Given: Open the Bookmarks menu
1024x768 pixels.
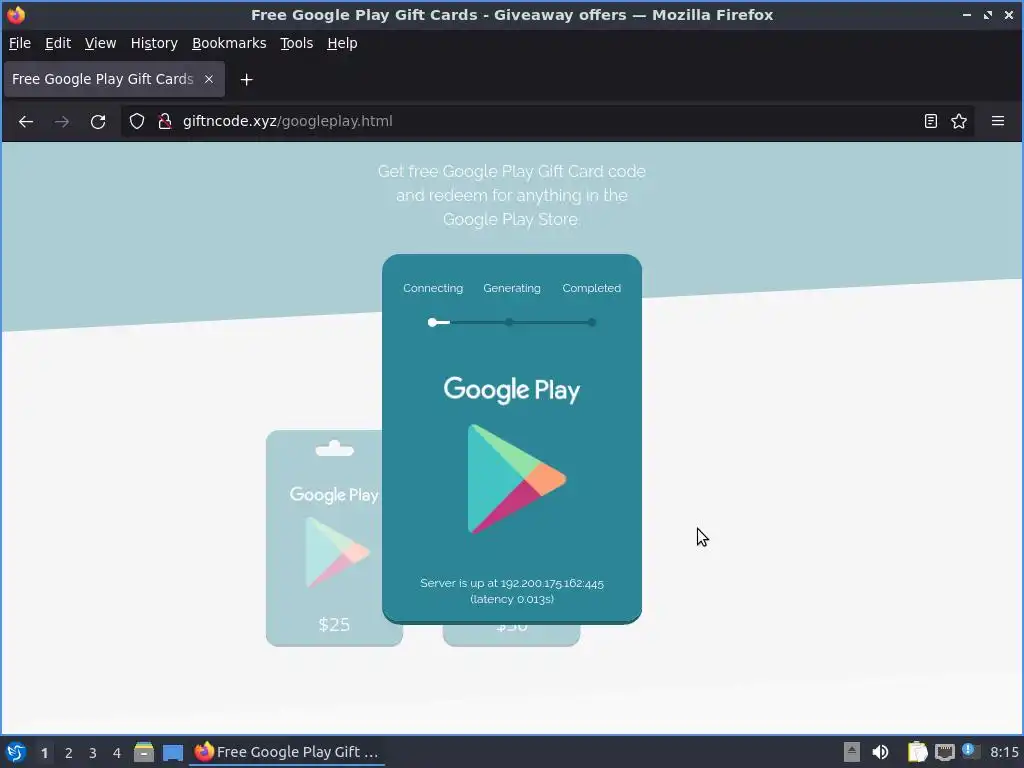Looking at the screenshot, I should click(229, 43).
